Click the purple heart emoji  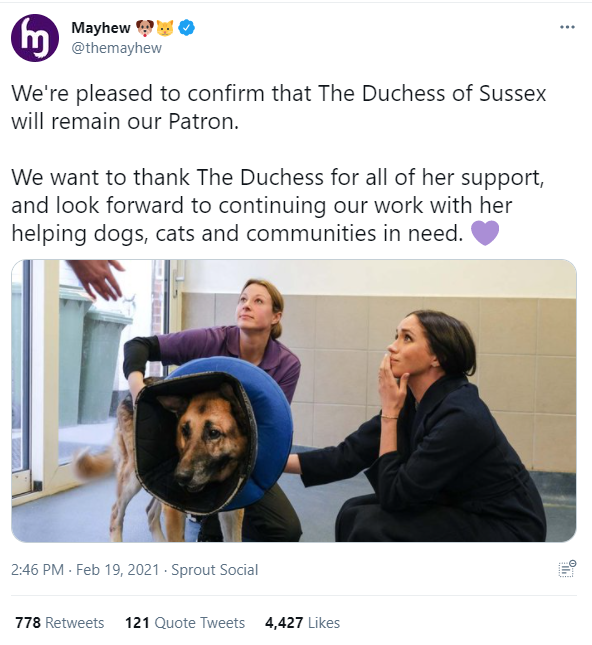pos(485,233)
